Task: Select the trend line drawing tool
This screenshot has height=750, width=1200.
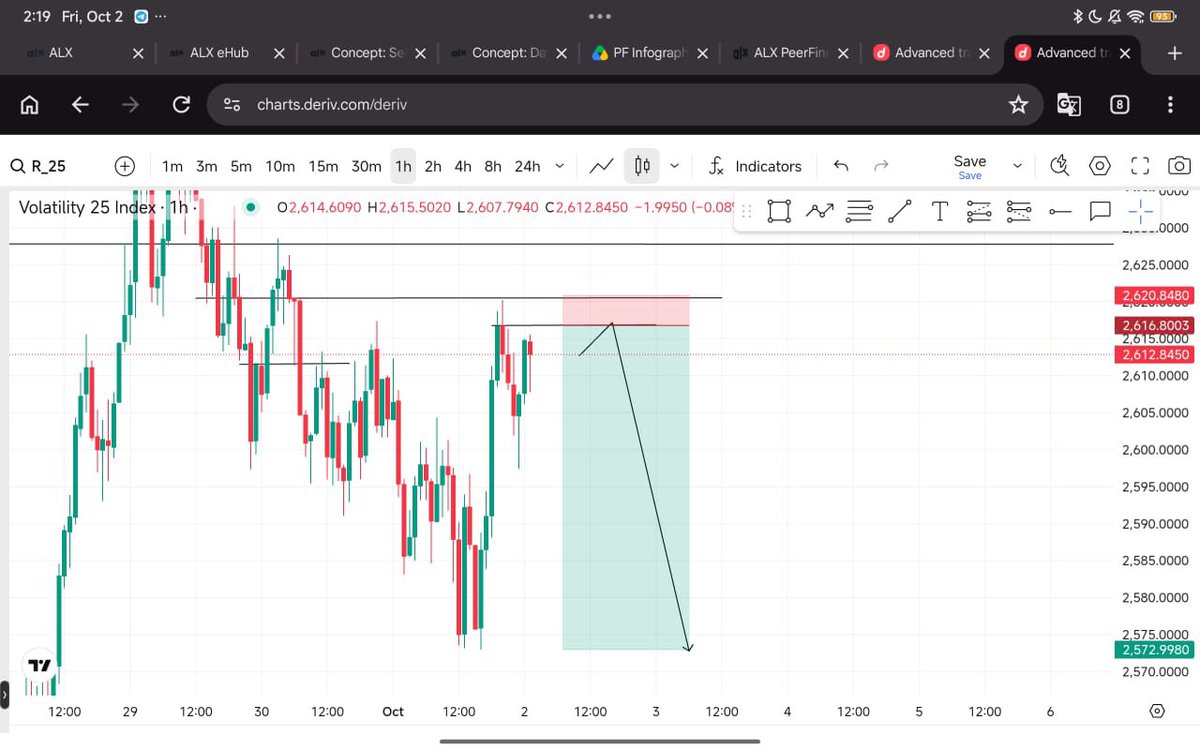Action: (x=900, y=211)
